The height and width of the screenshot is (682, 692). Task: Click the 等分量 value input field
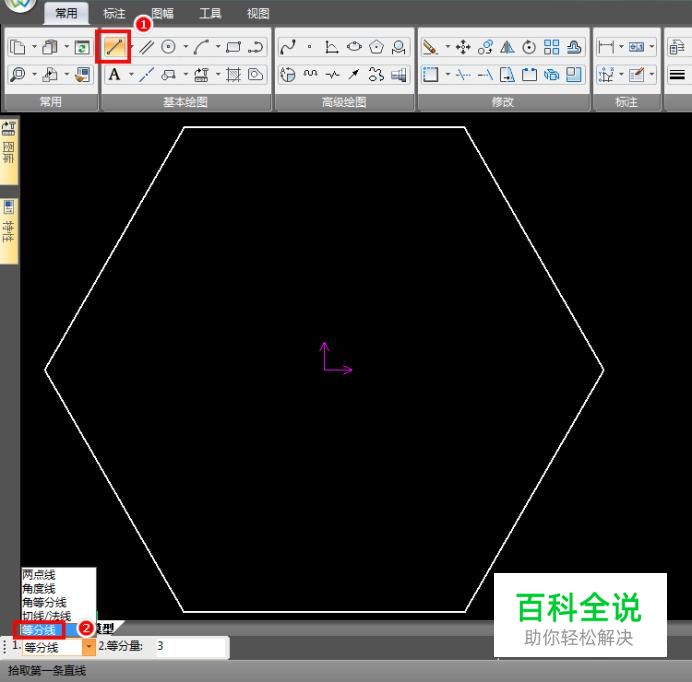[x=191, y=647]
